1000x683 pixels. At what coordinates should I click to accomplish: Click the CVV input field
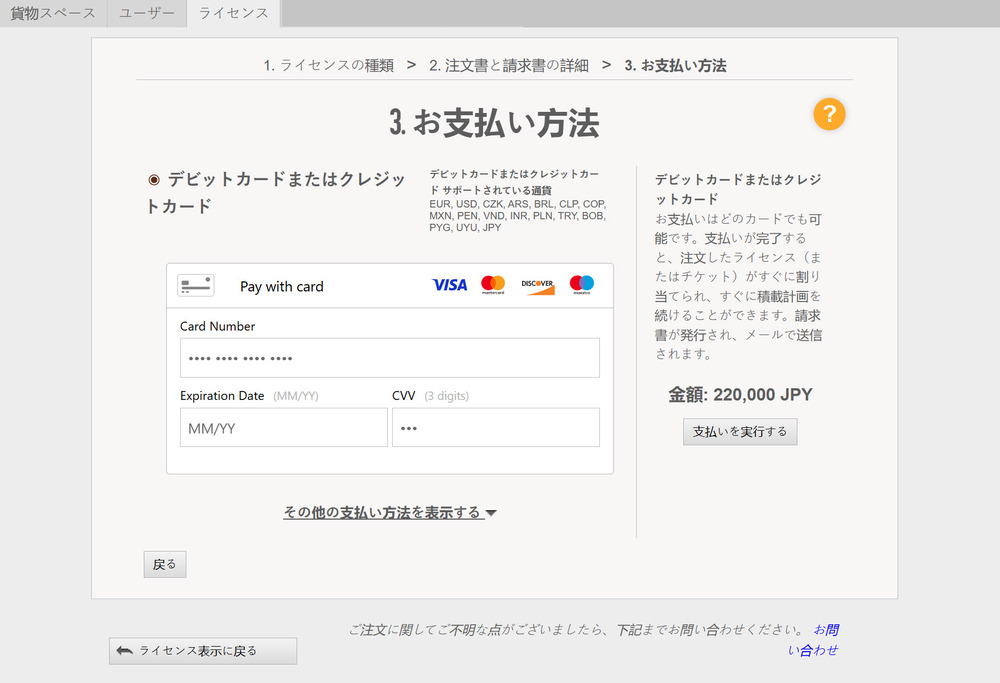click(x=495, y=428)
